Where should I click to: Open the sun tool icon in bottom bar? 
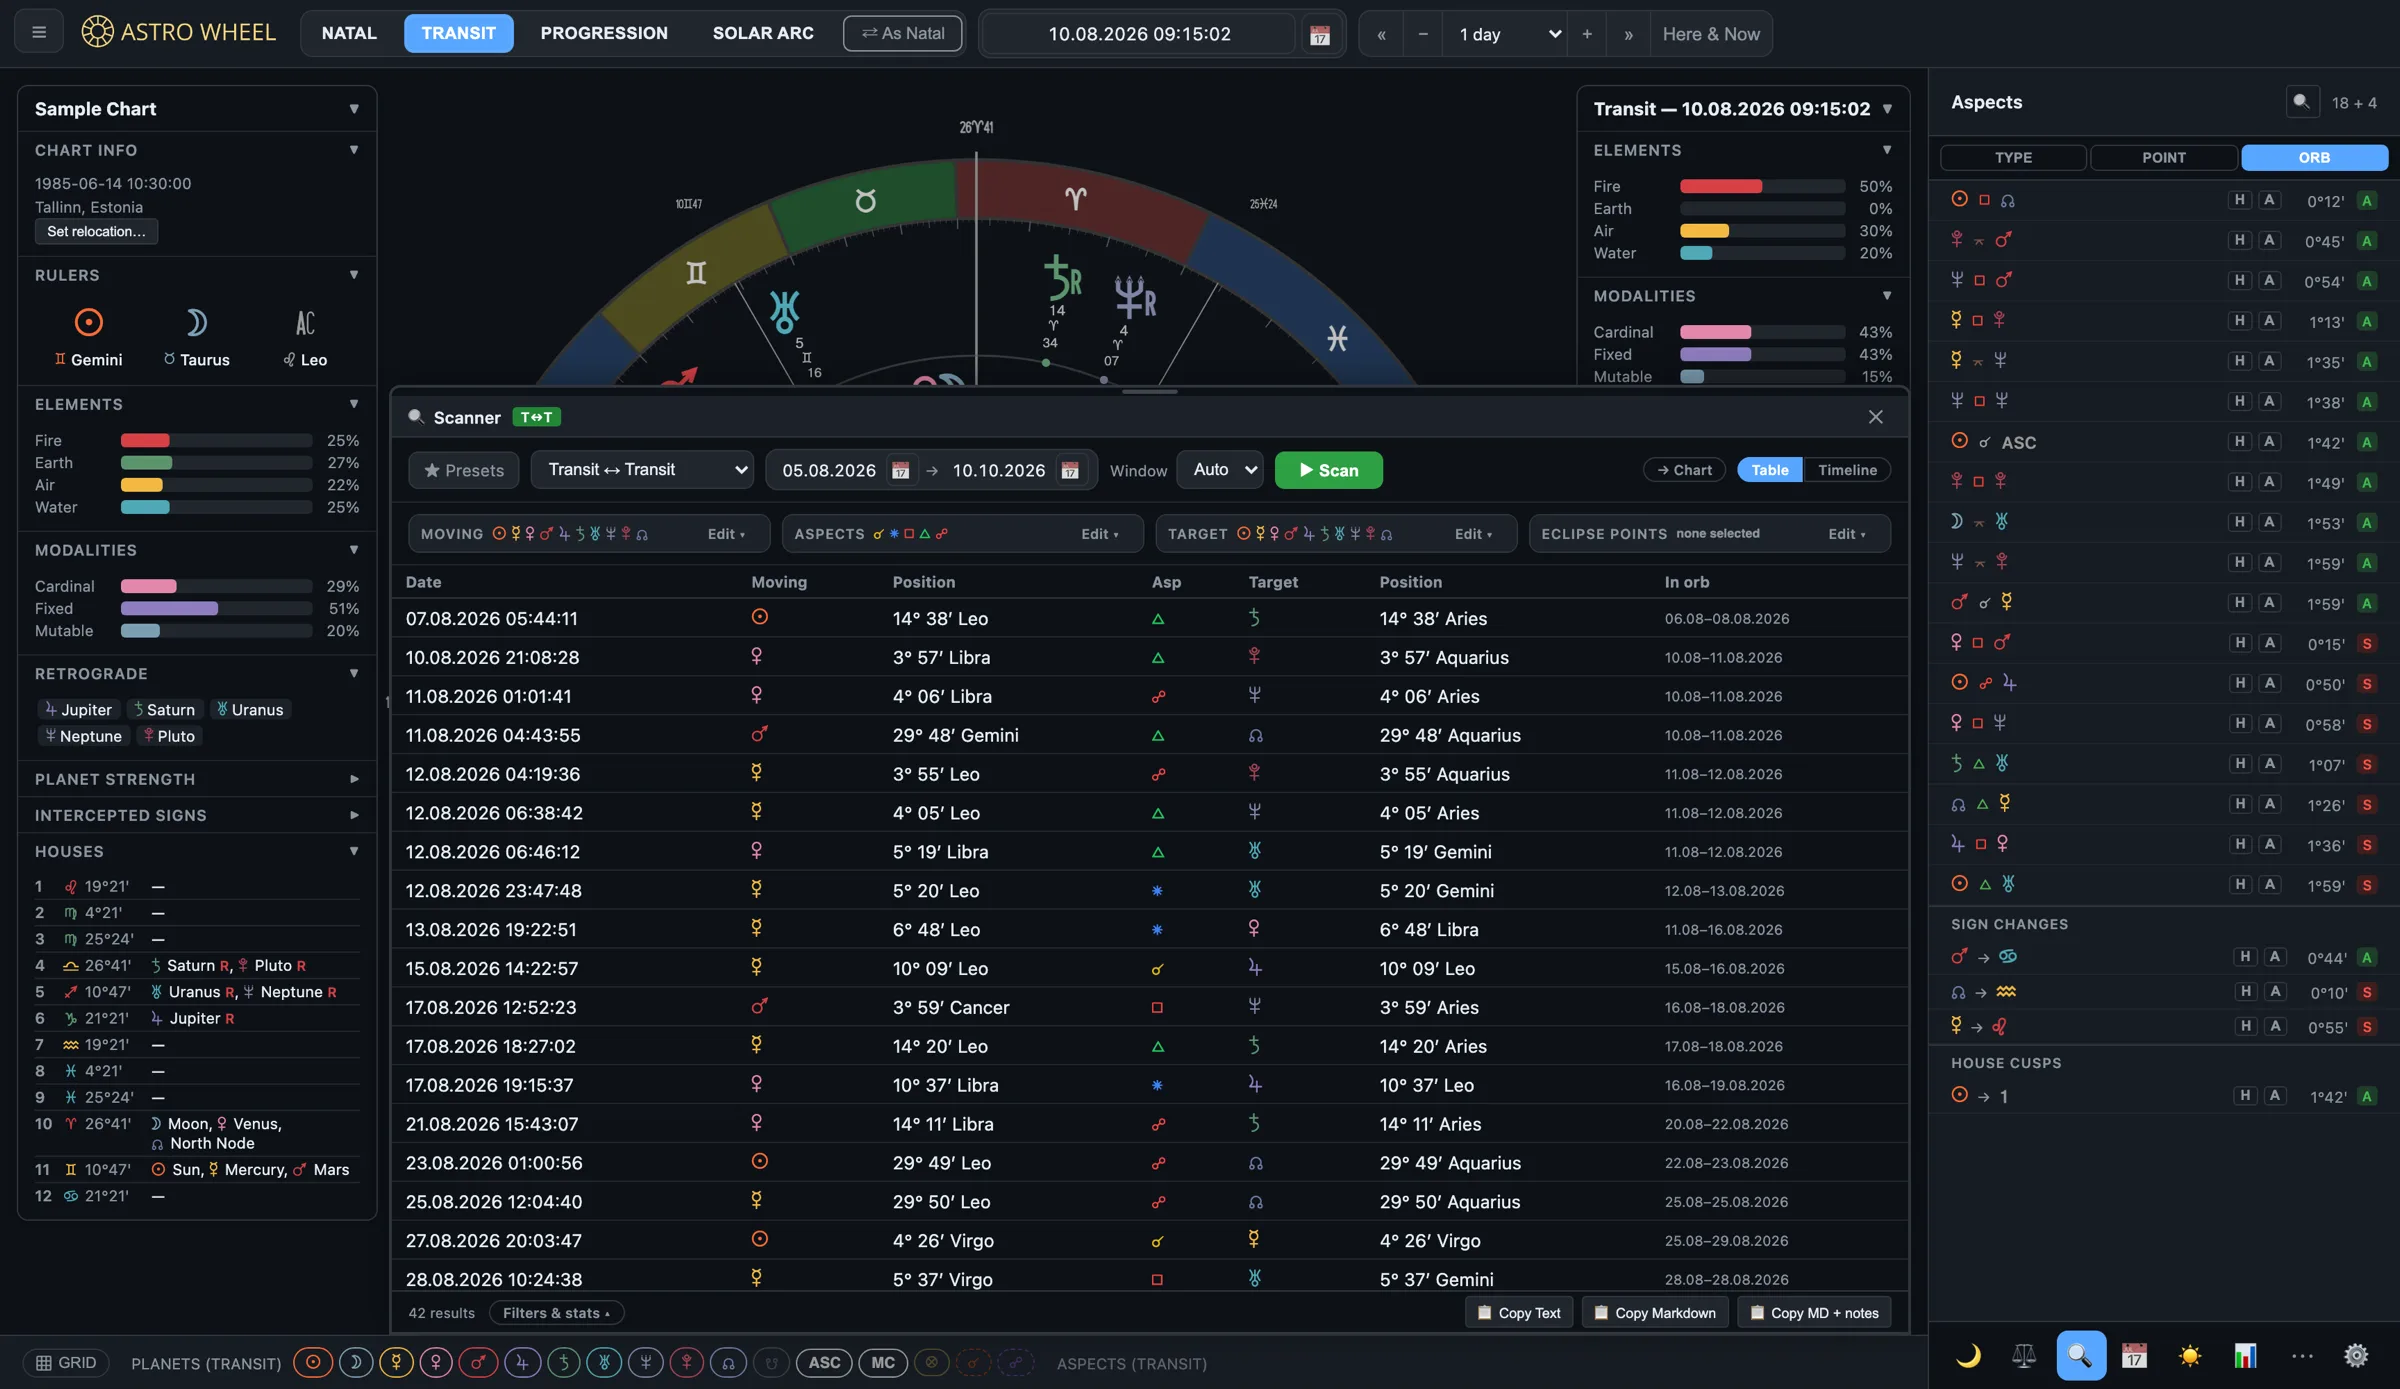coord(2190,1355)
